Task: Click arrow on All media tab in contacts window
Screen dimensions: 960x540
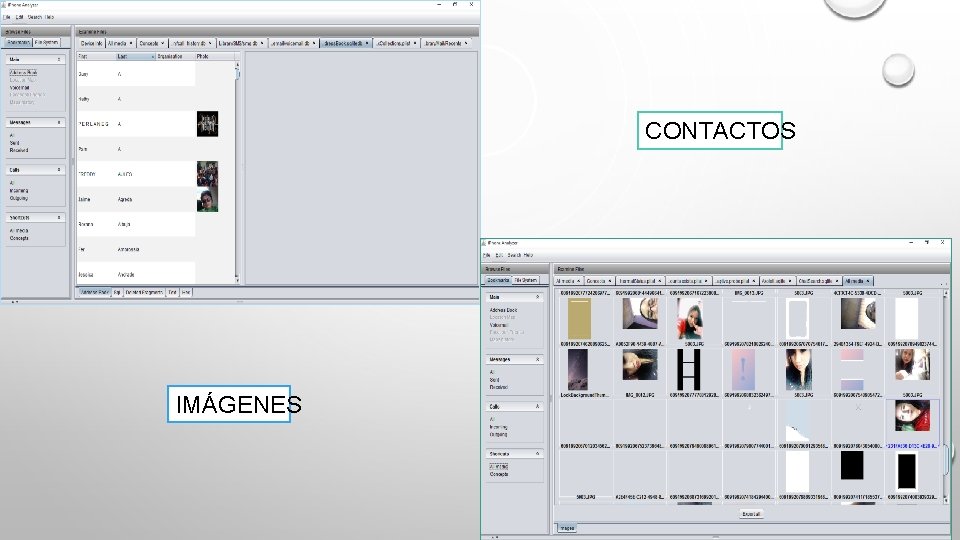Action: 131,43
